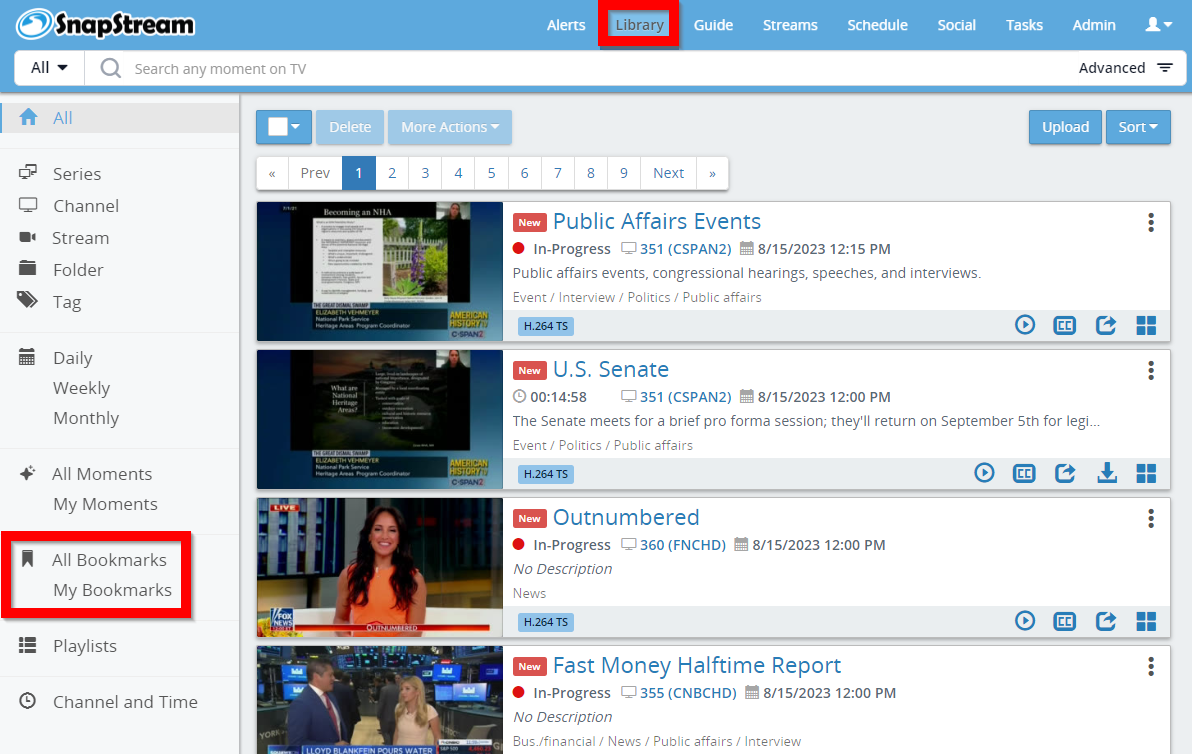Browse by Tag in sidebar
The image size is (1192, 754).
66,303
